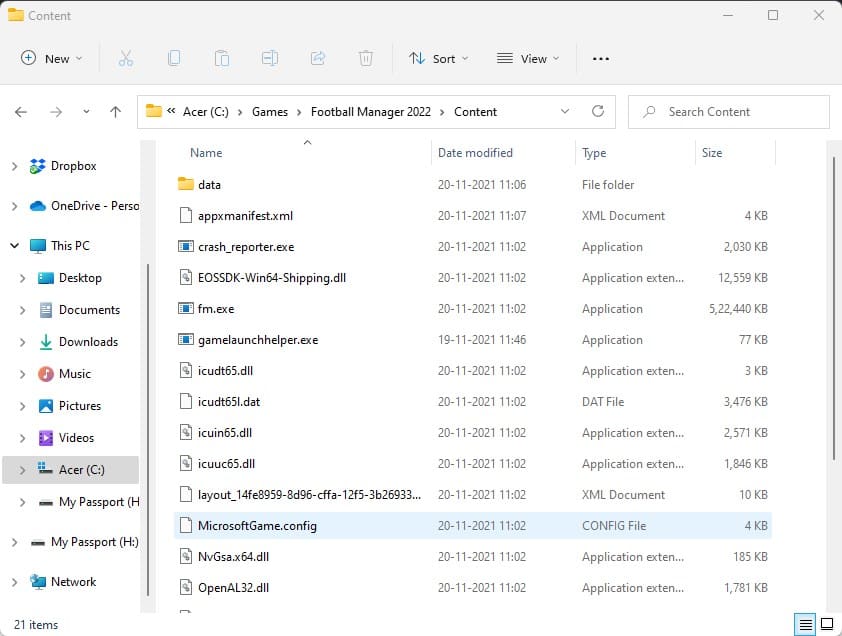Click the Delete trash icon
842x636 pixels.
pyautogui.click(x=366, y=58)
